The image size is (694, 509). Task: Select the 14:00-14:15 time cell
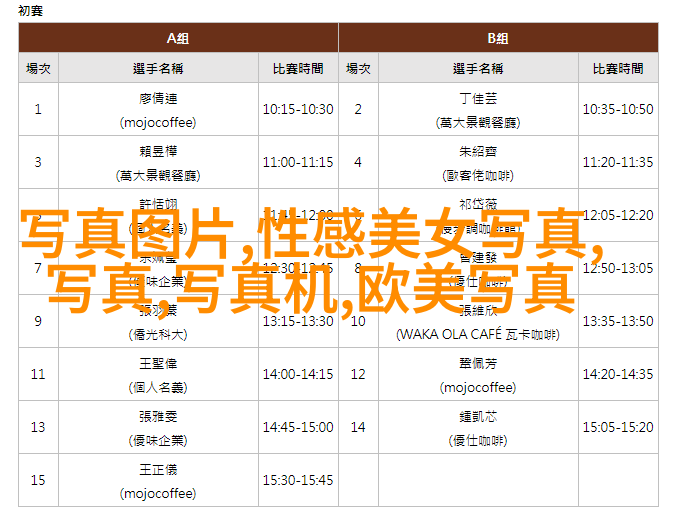(298, 374)
